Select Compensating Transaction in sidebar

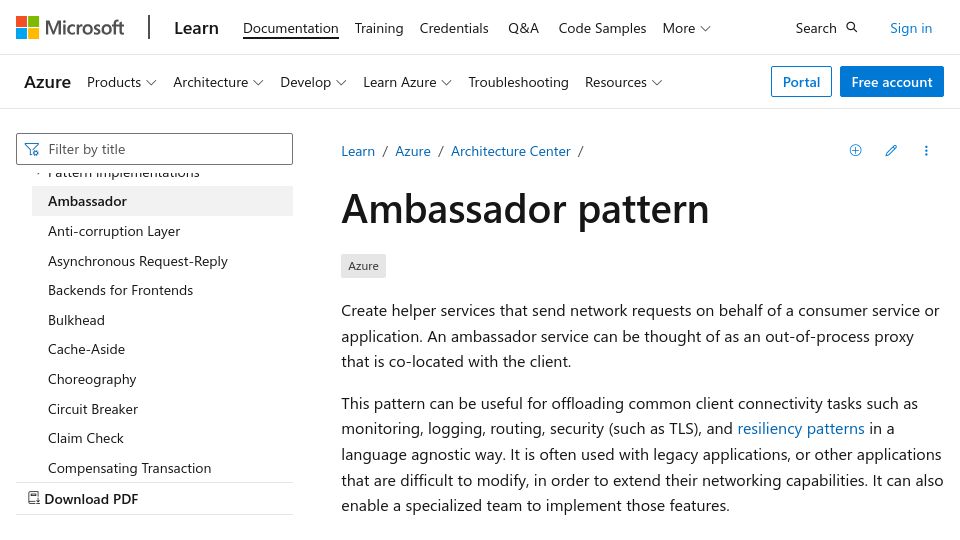129,468
